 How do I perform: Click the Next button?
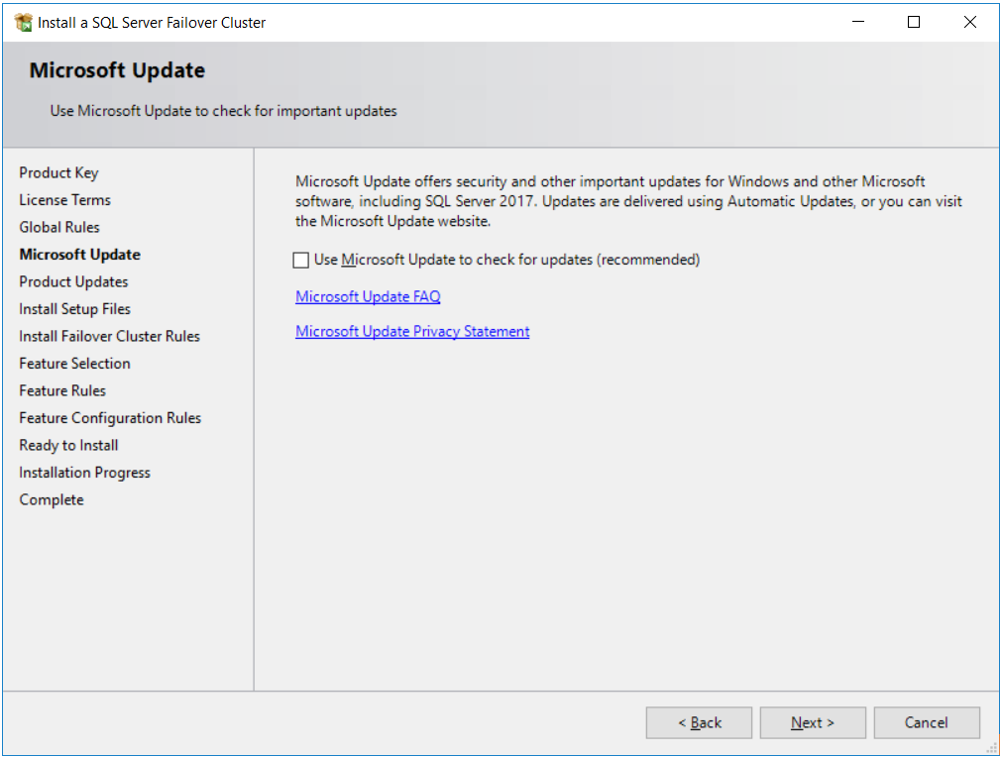point(812,723)
